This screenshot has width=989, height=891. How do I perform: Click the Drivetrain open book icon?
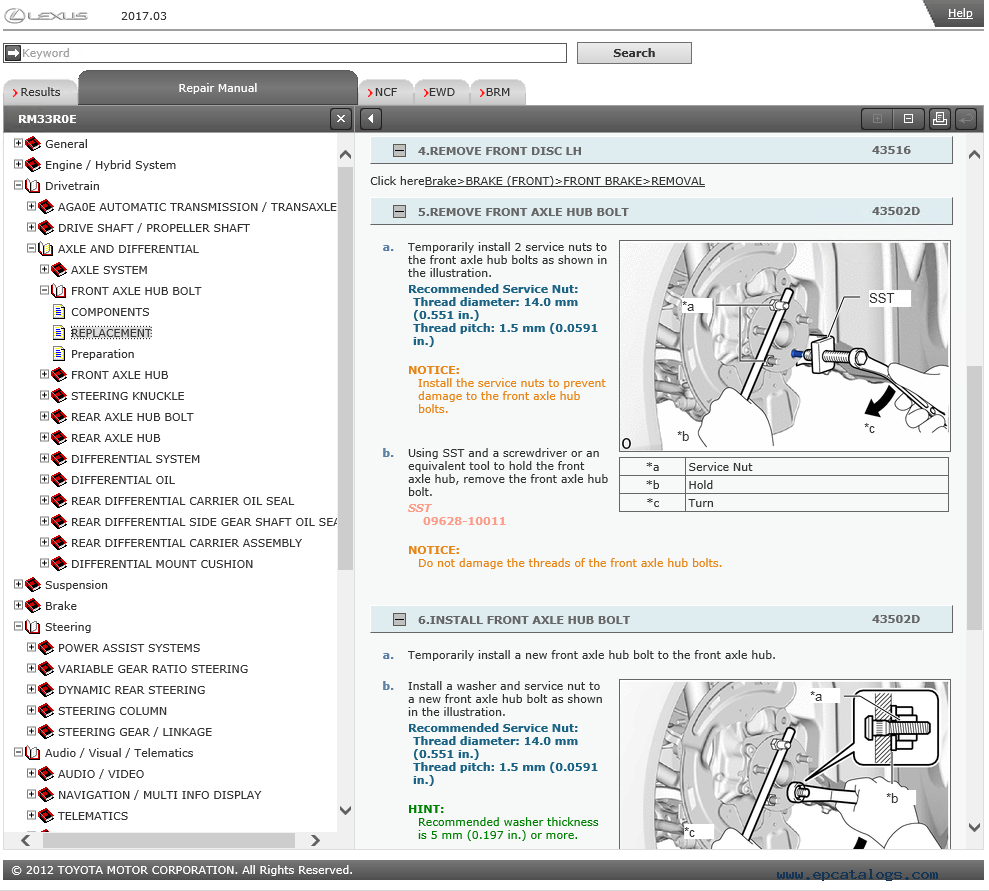(33, 186)
